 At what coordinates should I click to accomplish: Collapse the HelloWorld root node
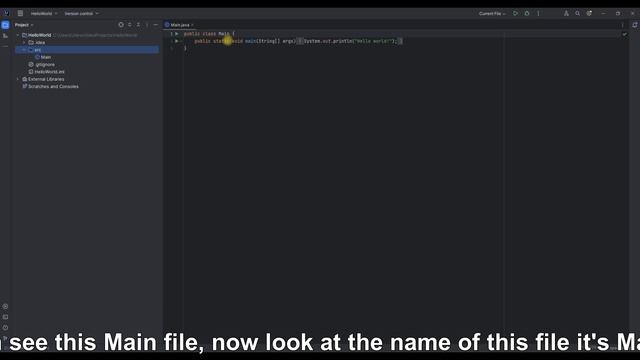click(x=18, y=35)
